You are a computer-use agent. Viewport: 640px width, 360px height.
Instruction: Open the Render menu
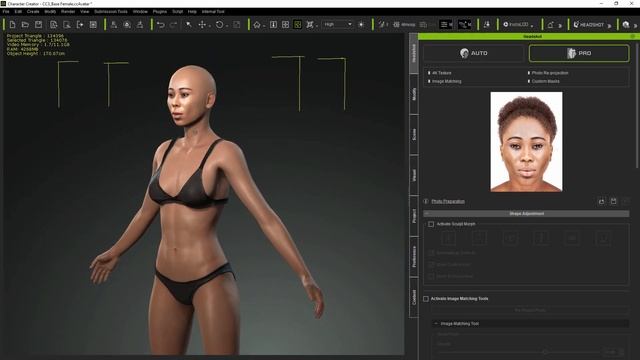(x=68, y=12)
